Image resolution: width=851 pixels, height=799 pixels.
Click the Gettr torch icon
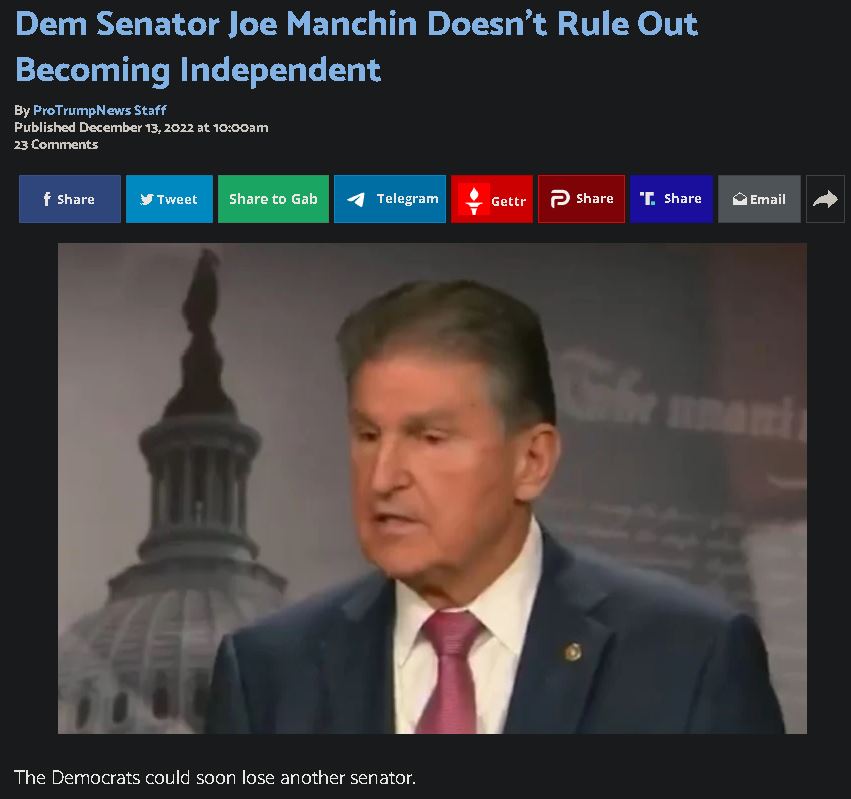point(474,199)
